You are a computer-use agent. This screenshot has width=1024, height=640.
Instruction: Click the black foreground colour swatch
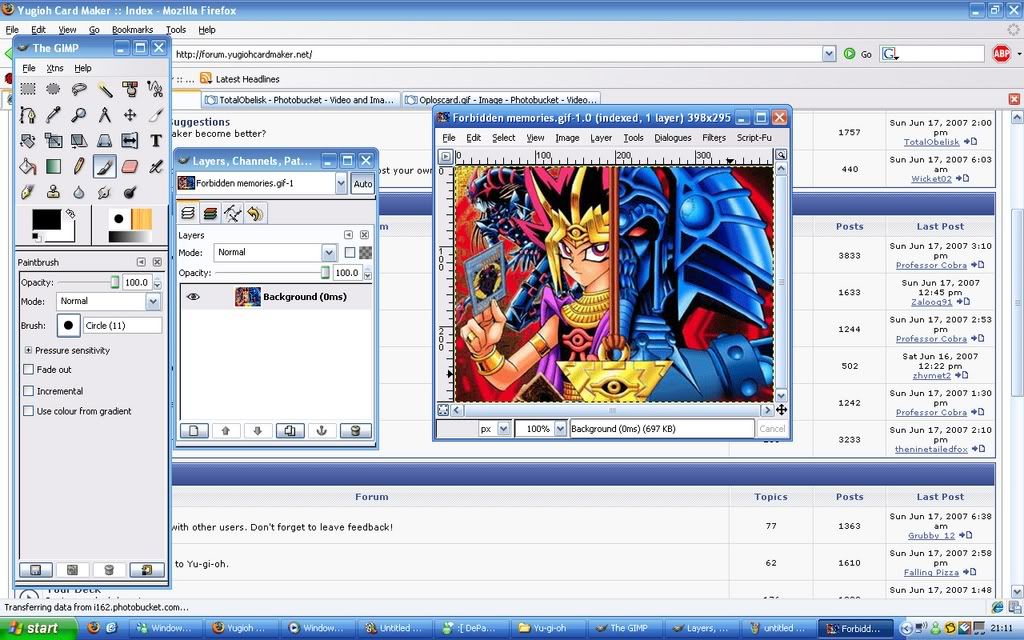[46, 220]
